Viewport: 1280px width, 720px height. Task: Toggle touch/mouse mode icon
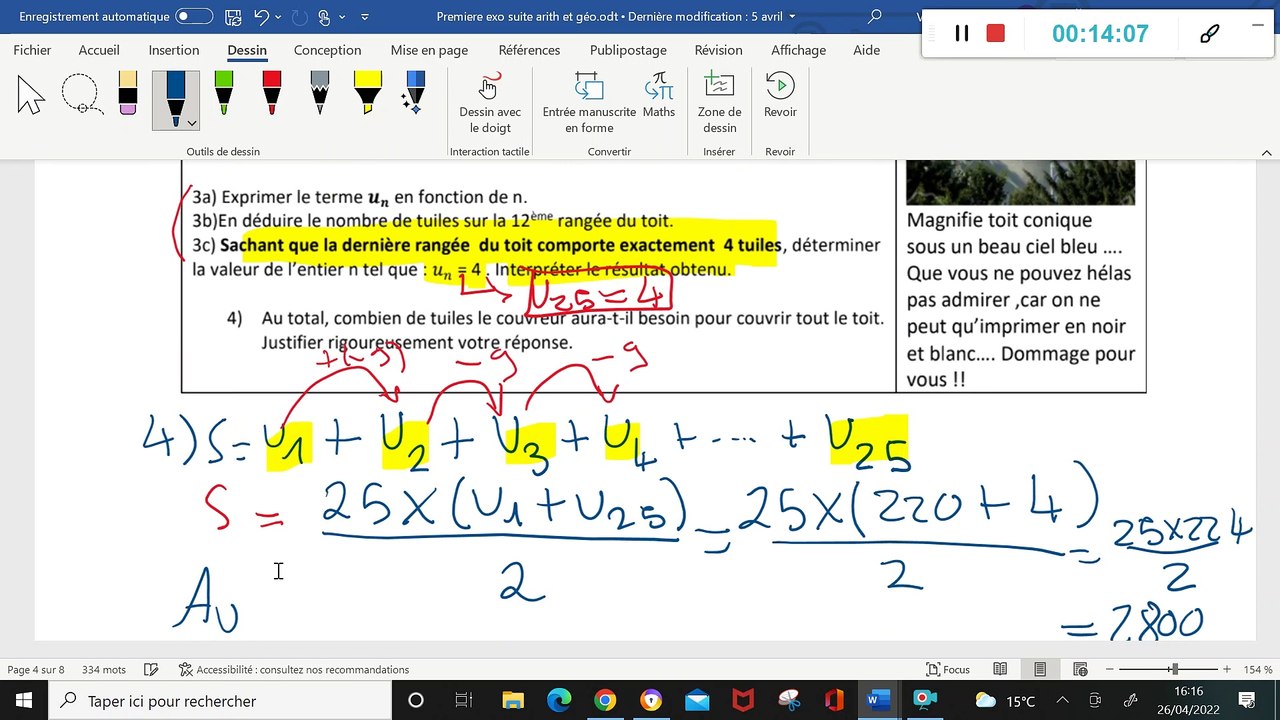pos(324,17)
